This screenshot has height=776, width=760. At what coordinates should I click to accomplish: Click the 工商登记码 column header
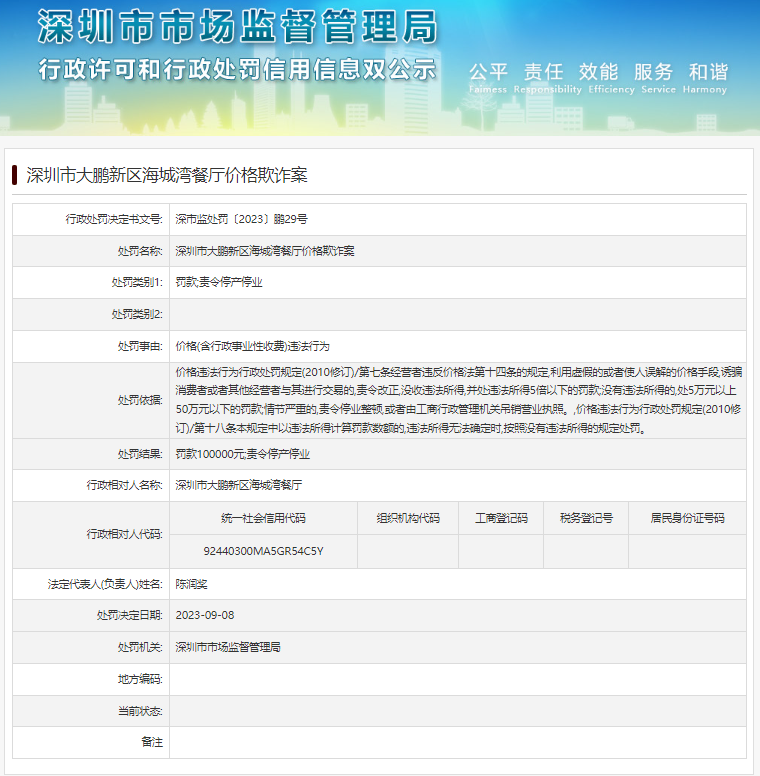(x=501, y=518)
